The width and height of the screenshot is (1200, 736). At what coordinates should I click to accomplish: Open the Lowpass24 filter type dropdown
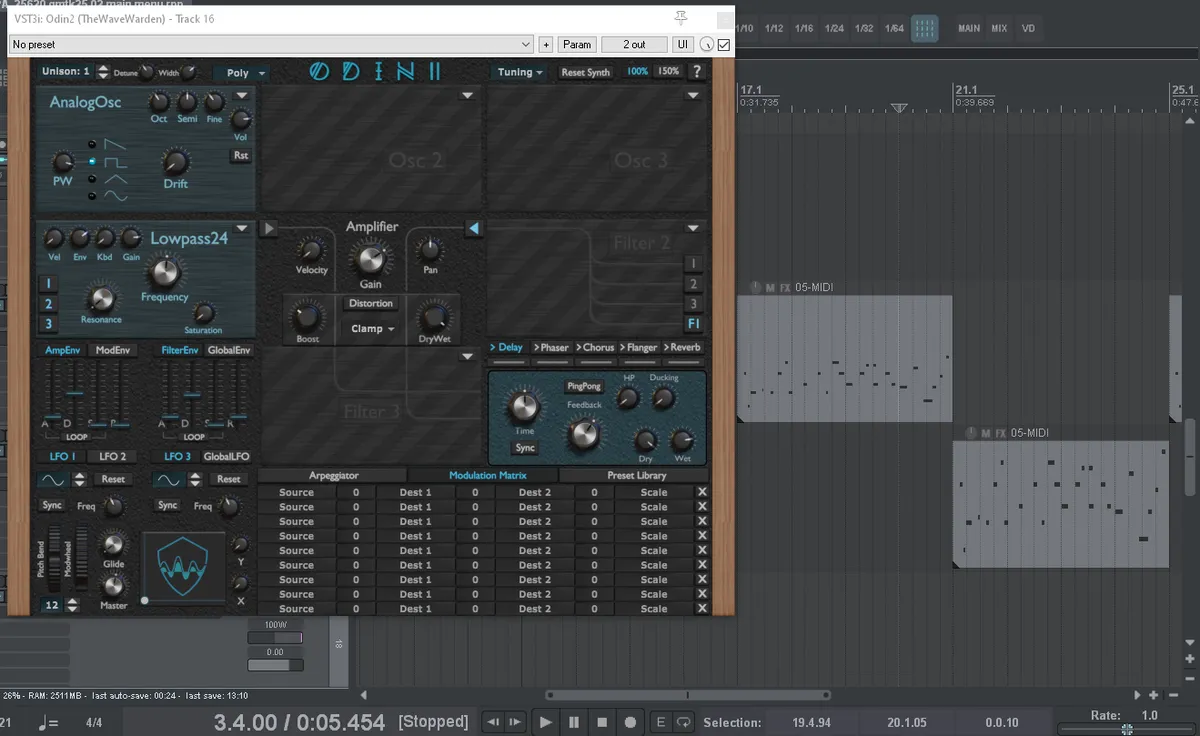tap(241, 229)
